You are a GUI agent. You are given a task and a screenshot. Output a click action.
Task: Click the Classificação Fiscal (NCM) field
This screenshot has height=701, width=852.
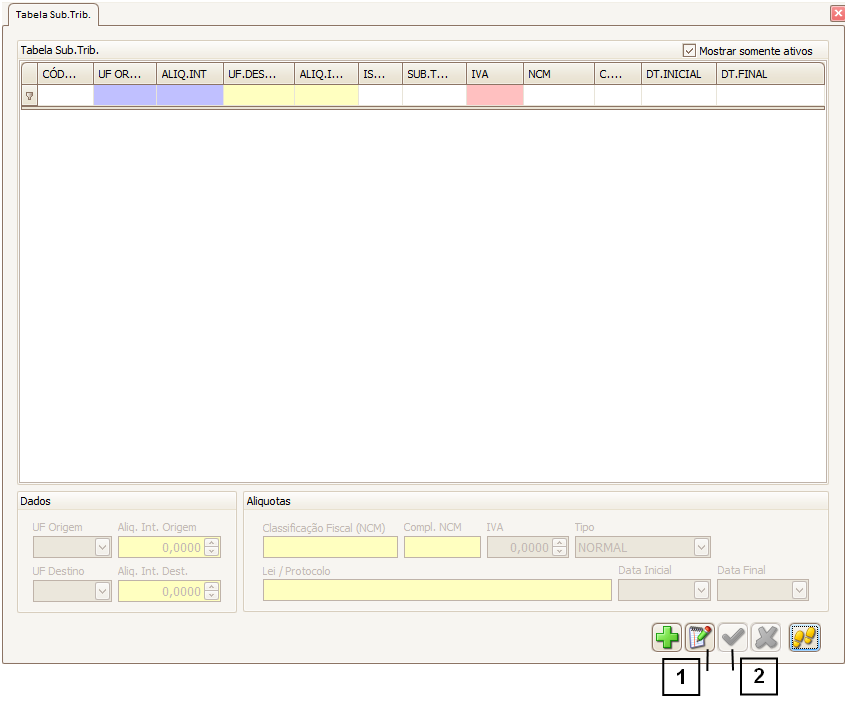coord(330,547)
